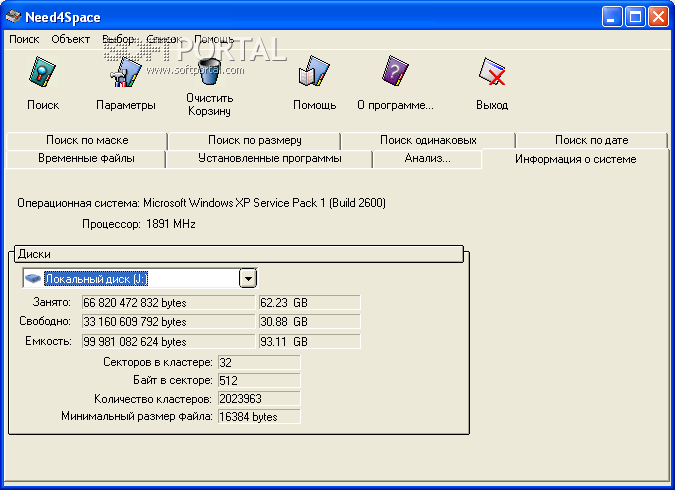Open Параметры tools icon
675x490 pixels.
coord(125,72)
